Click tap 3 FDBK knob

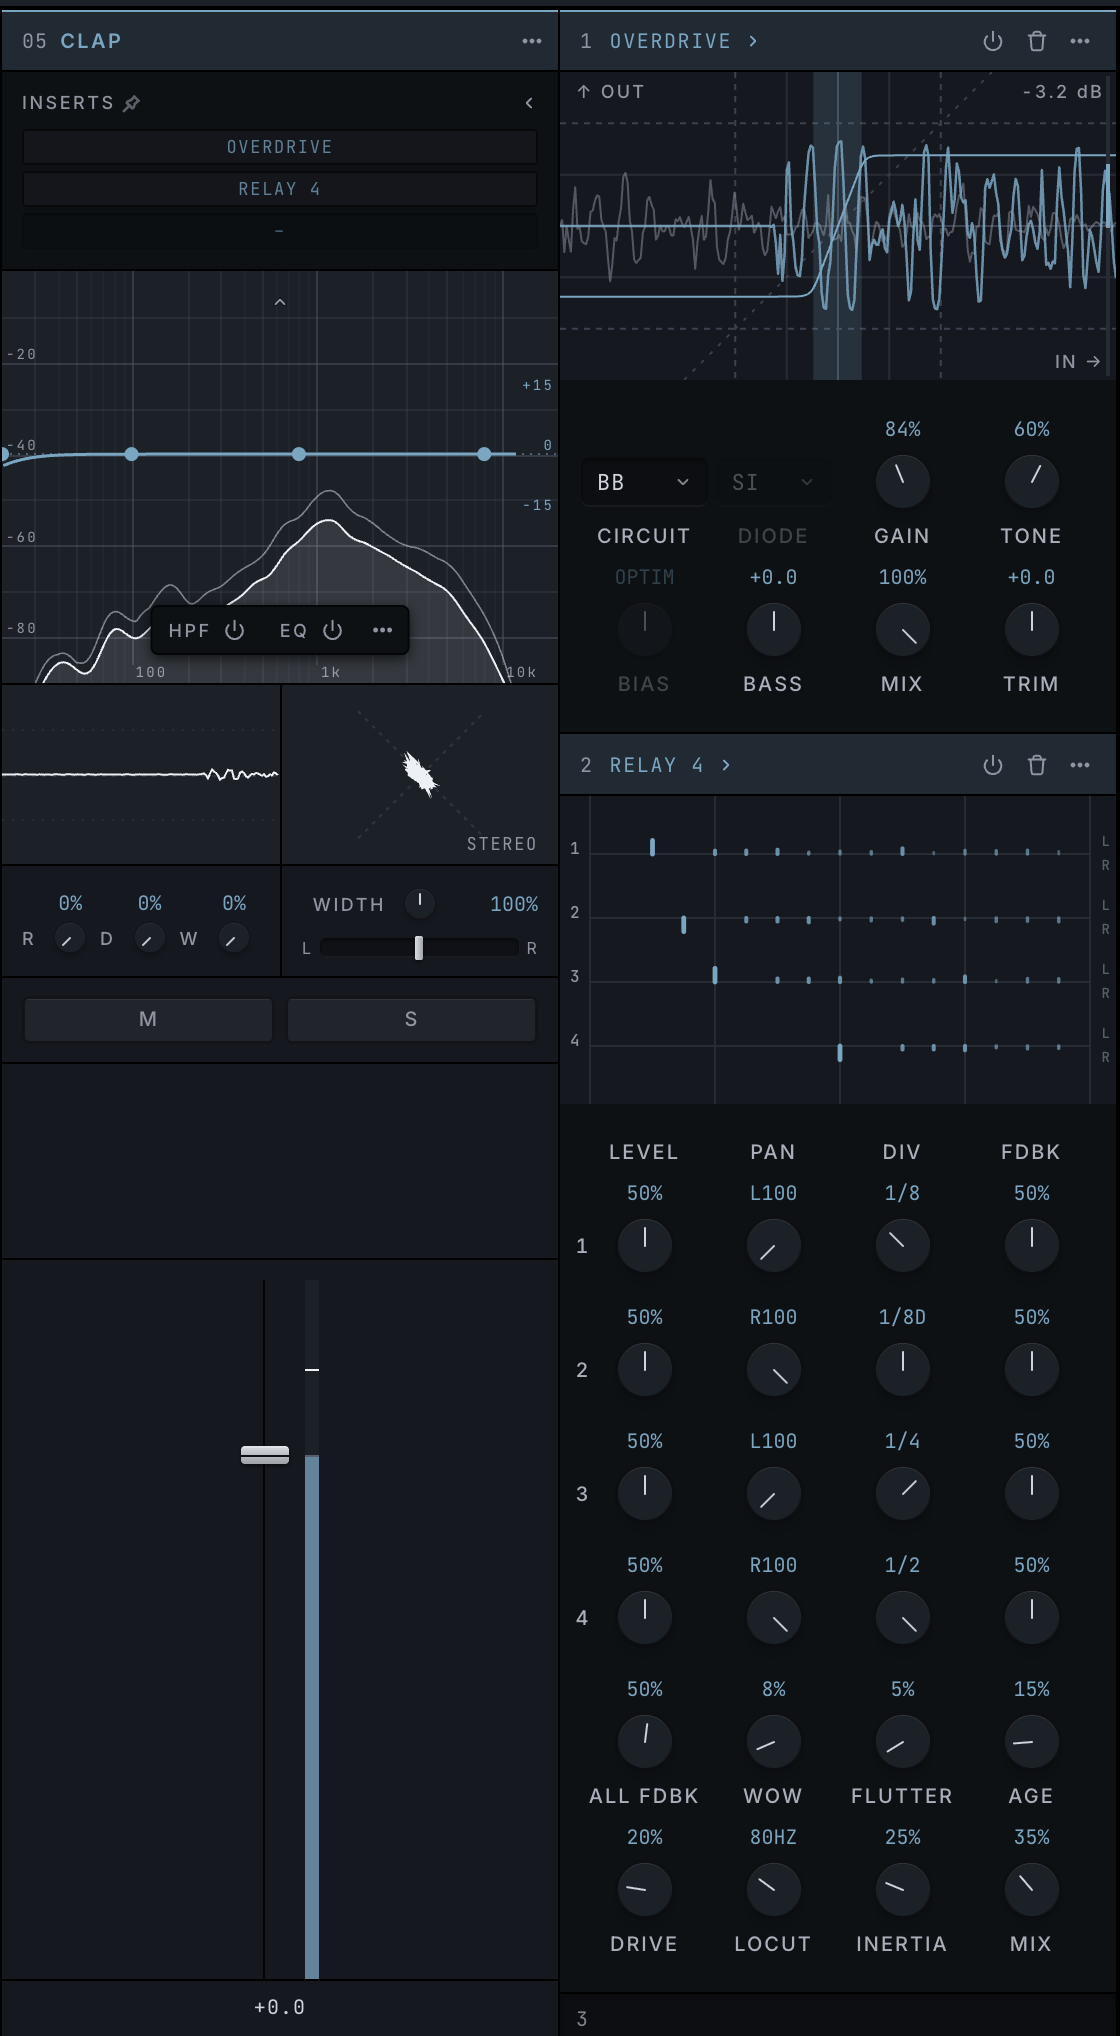[1031, 1493]
